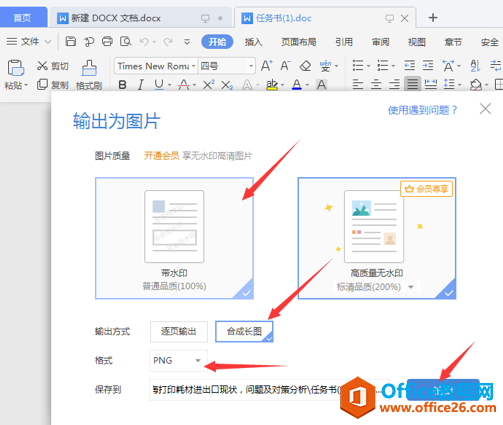Viewport: 503px width, 425px height.
Task: Open the 文件 menu
Action: pyautogui.click(x=29, y=42)
